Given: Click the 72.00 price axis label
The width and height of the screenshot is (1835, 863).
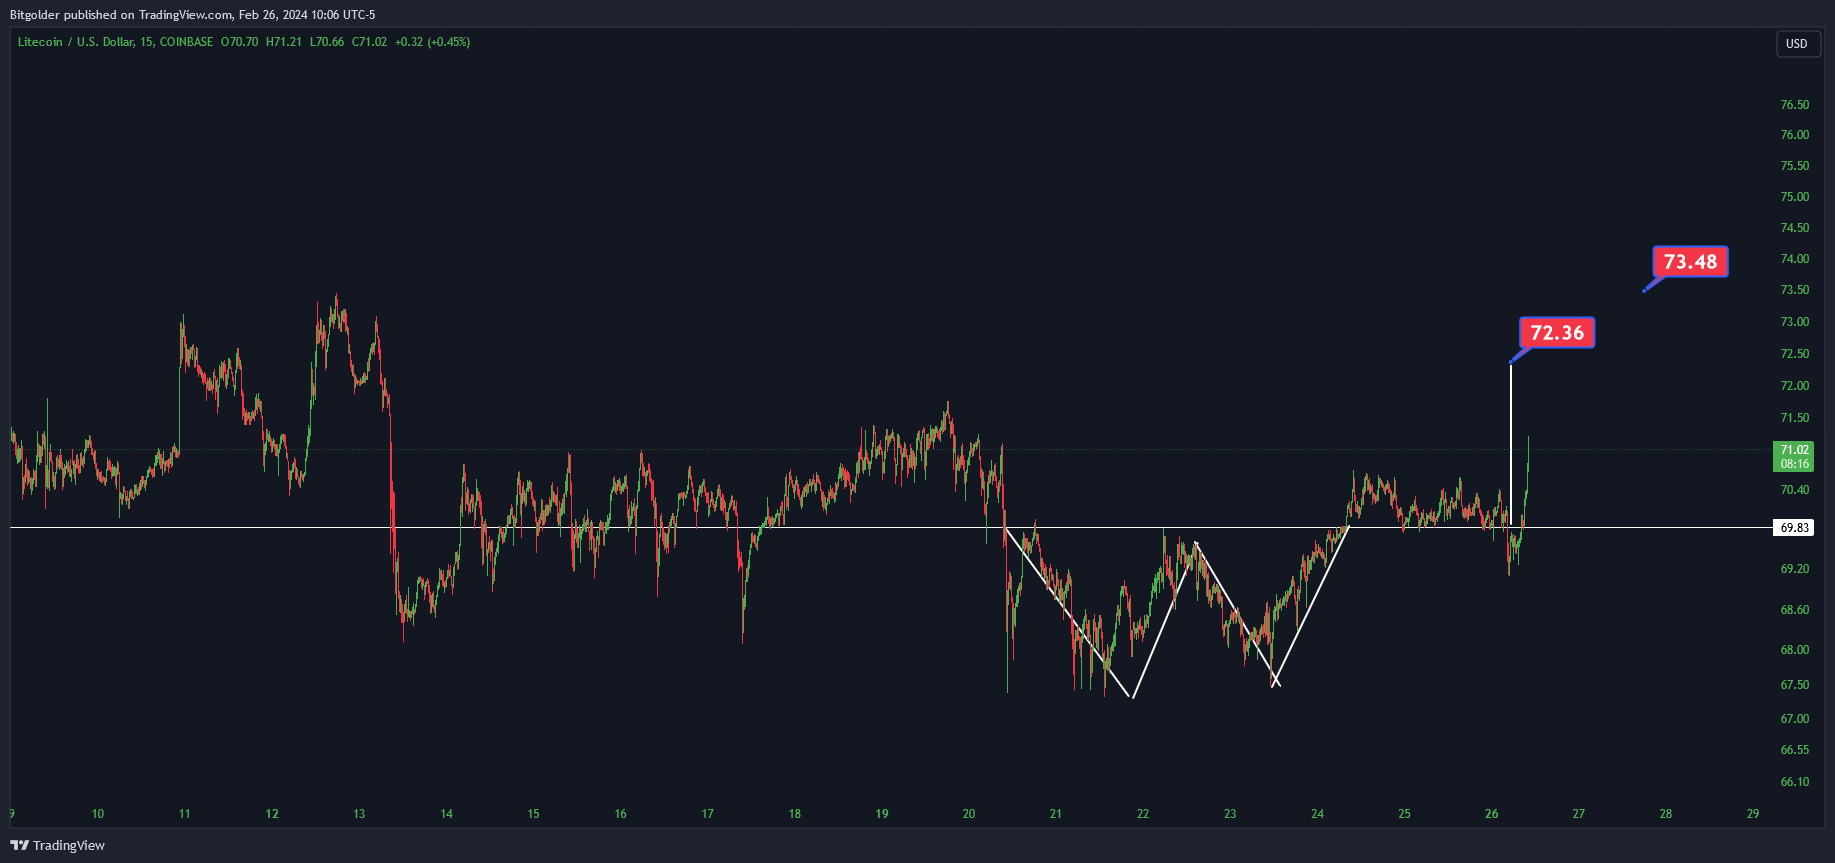Looking at the screenshot, I should 1795,386.
